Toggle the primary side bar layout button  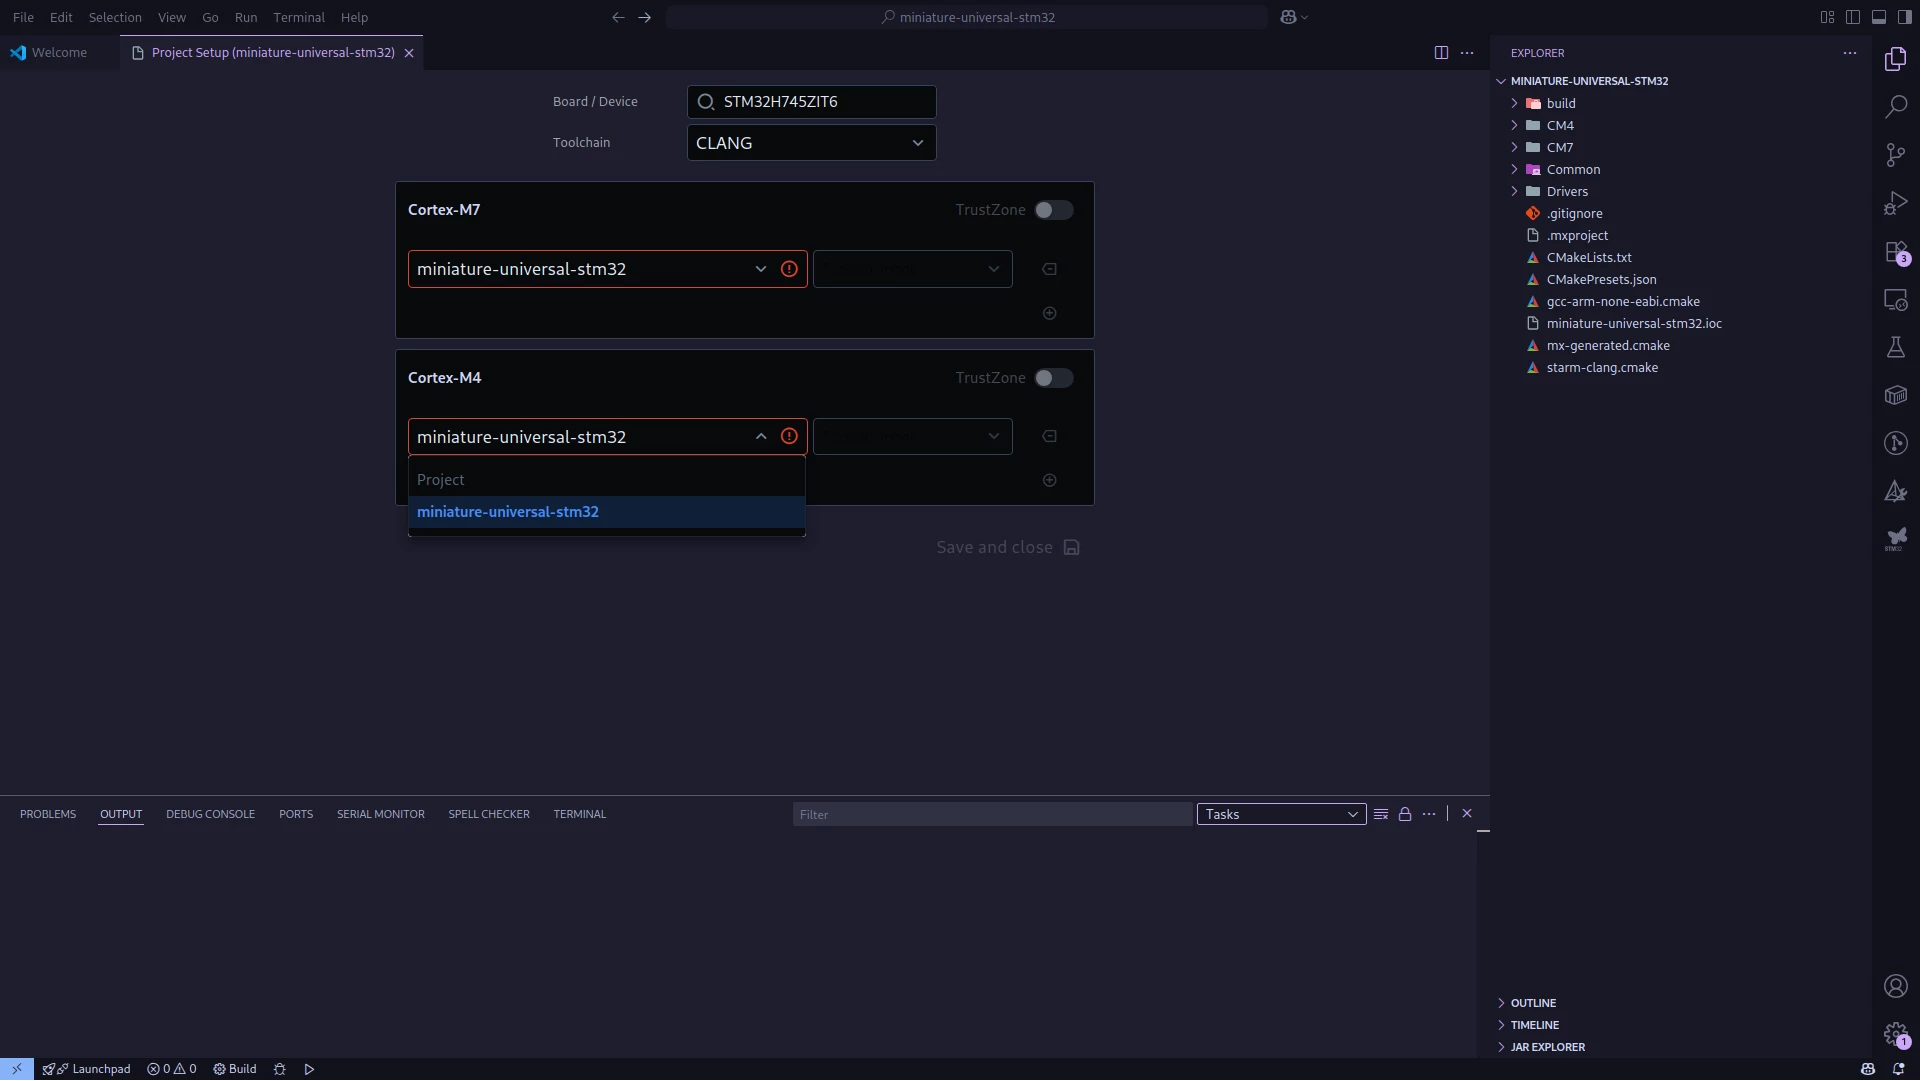point(1853,17)
